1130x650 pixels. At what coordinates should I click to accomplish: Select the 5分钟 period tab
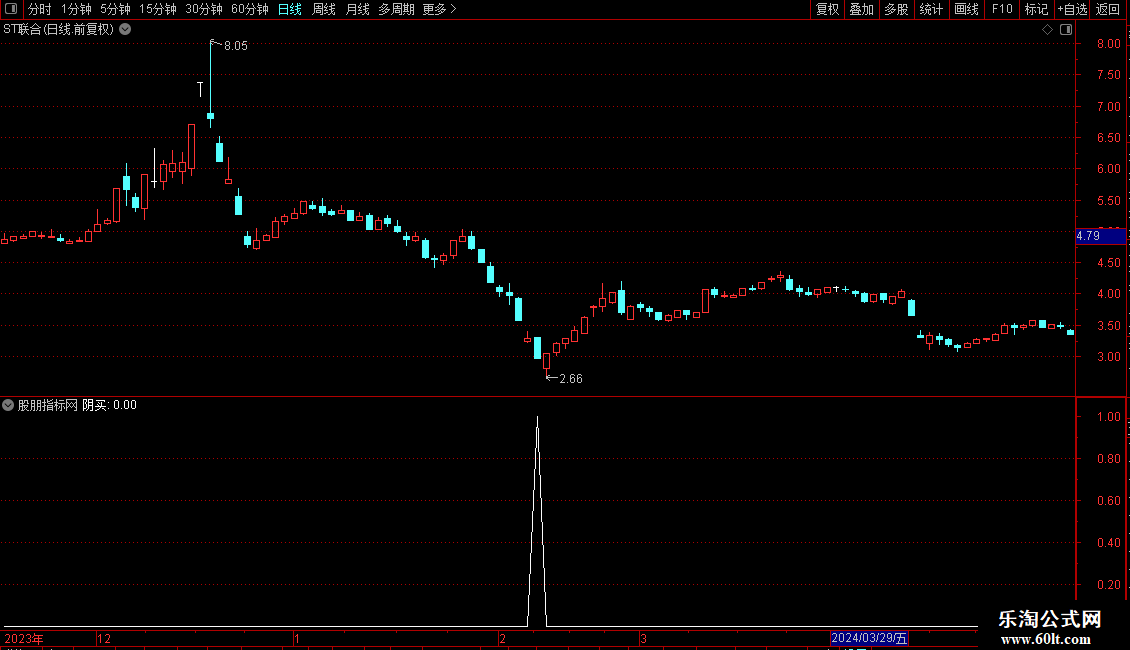(x=115, y=9)
